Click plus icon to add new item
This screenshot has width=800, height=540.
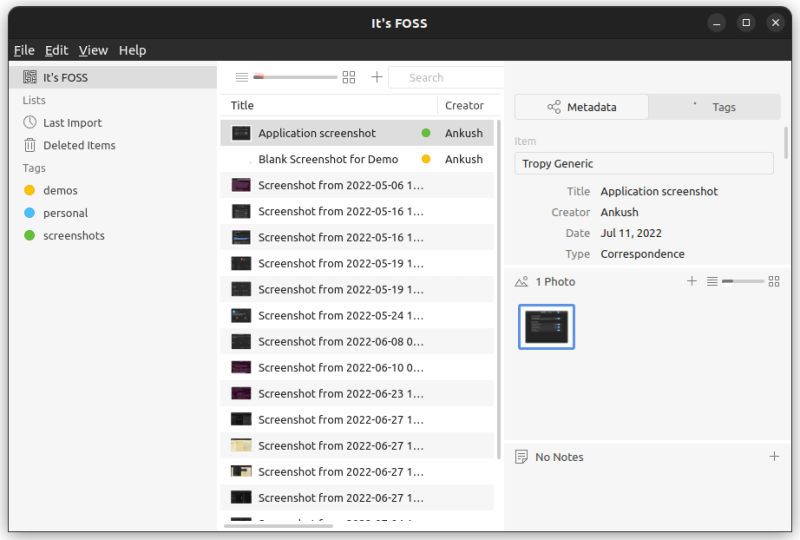tap(377, 77)
